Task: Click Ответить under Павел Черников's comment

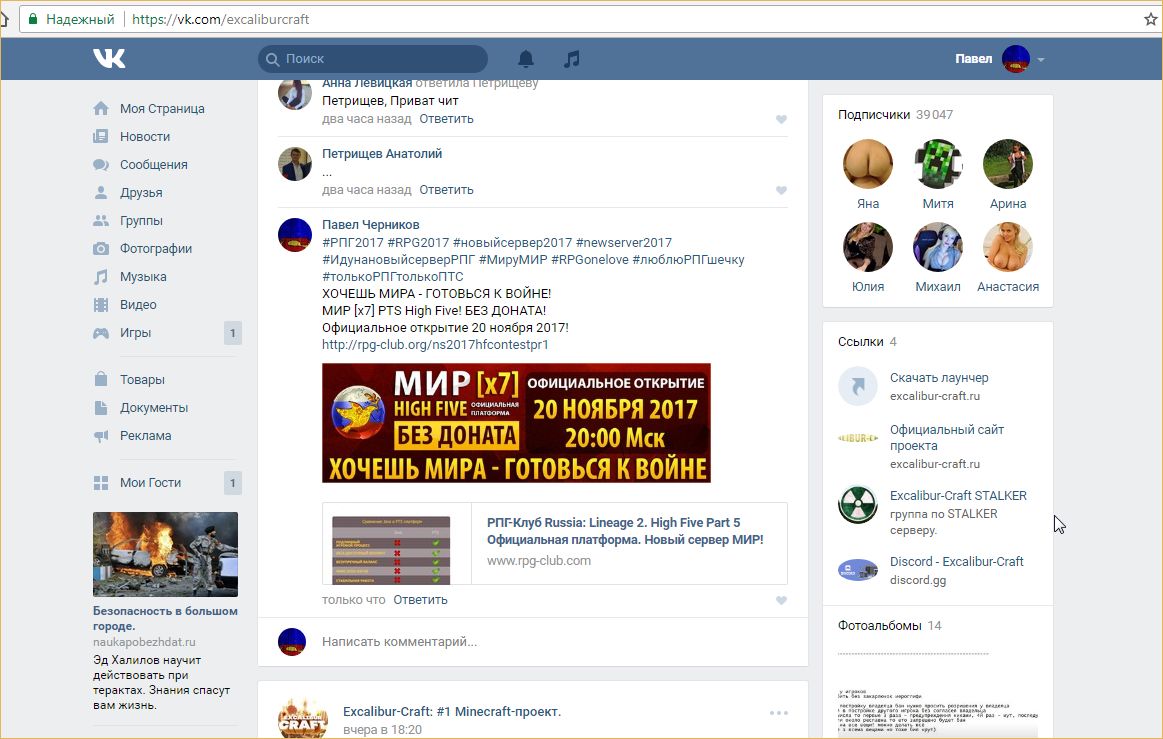Action: tap(420, 600)
